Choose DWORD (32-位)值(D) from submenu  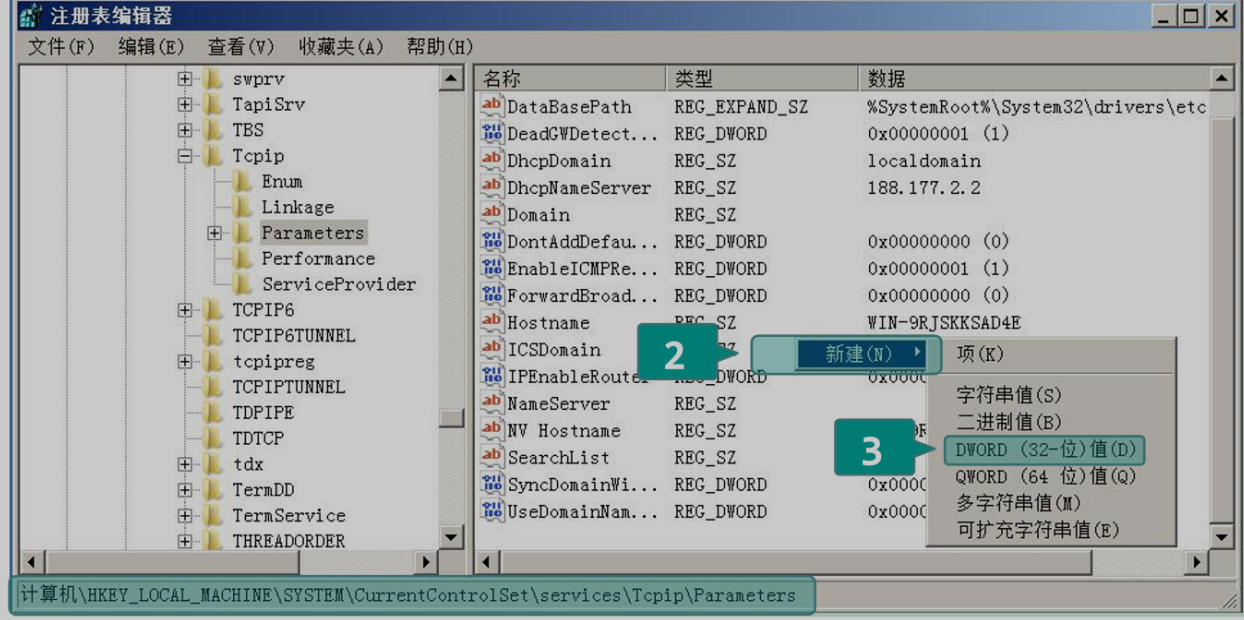coord(1045,450)
